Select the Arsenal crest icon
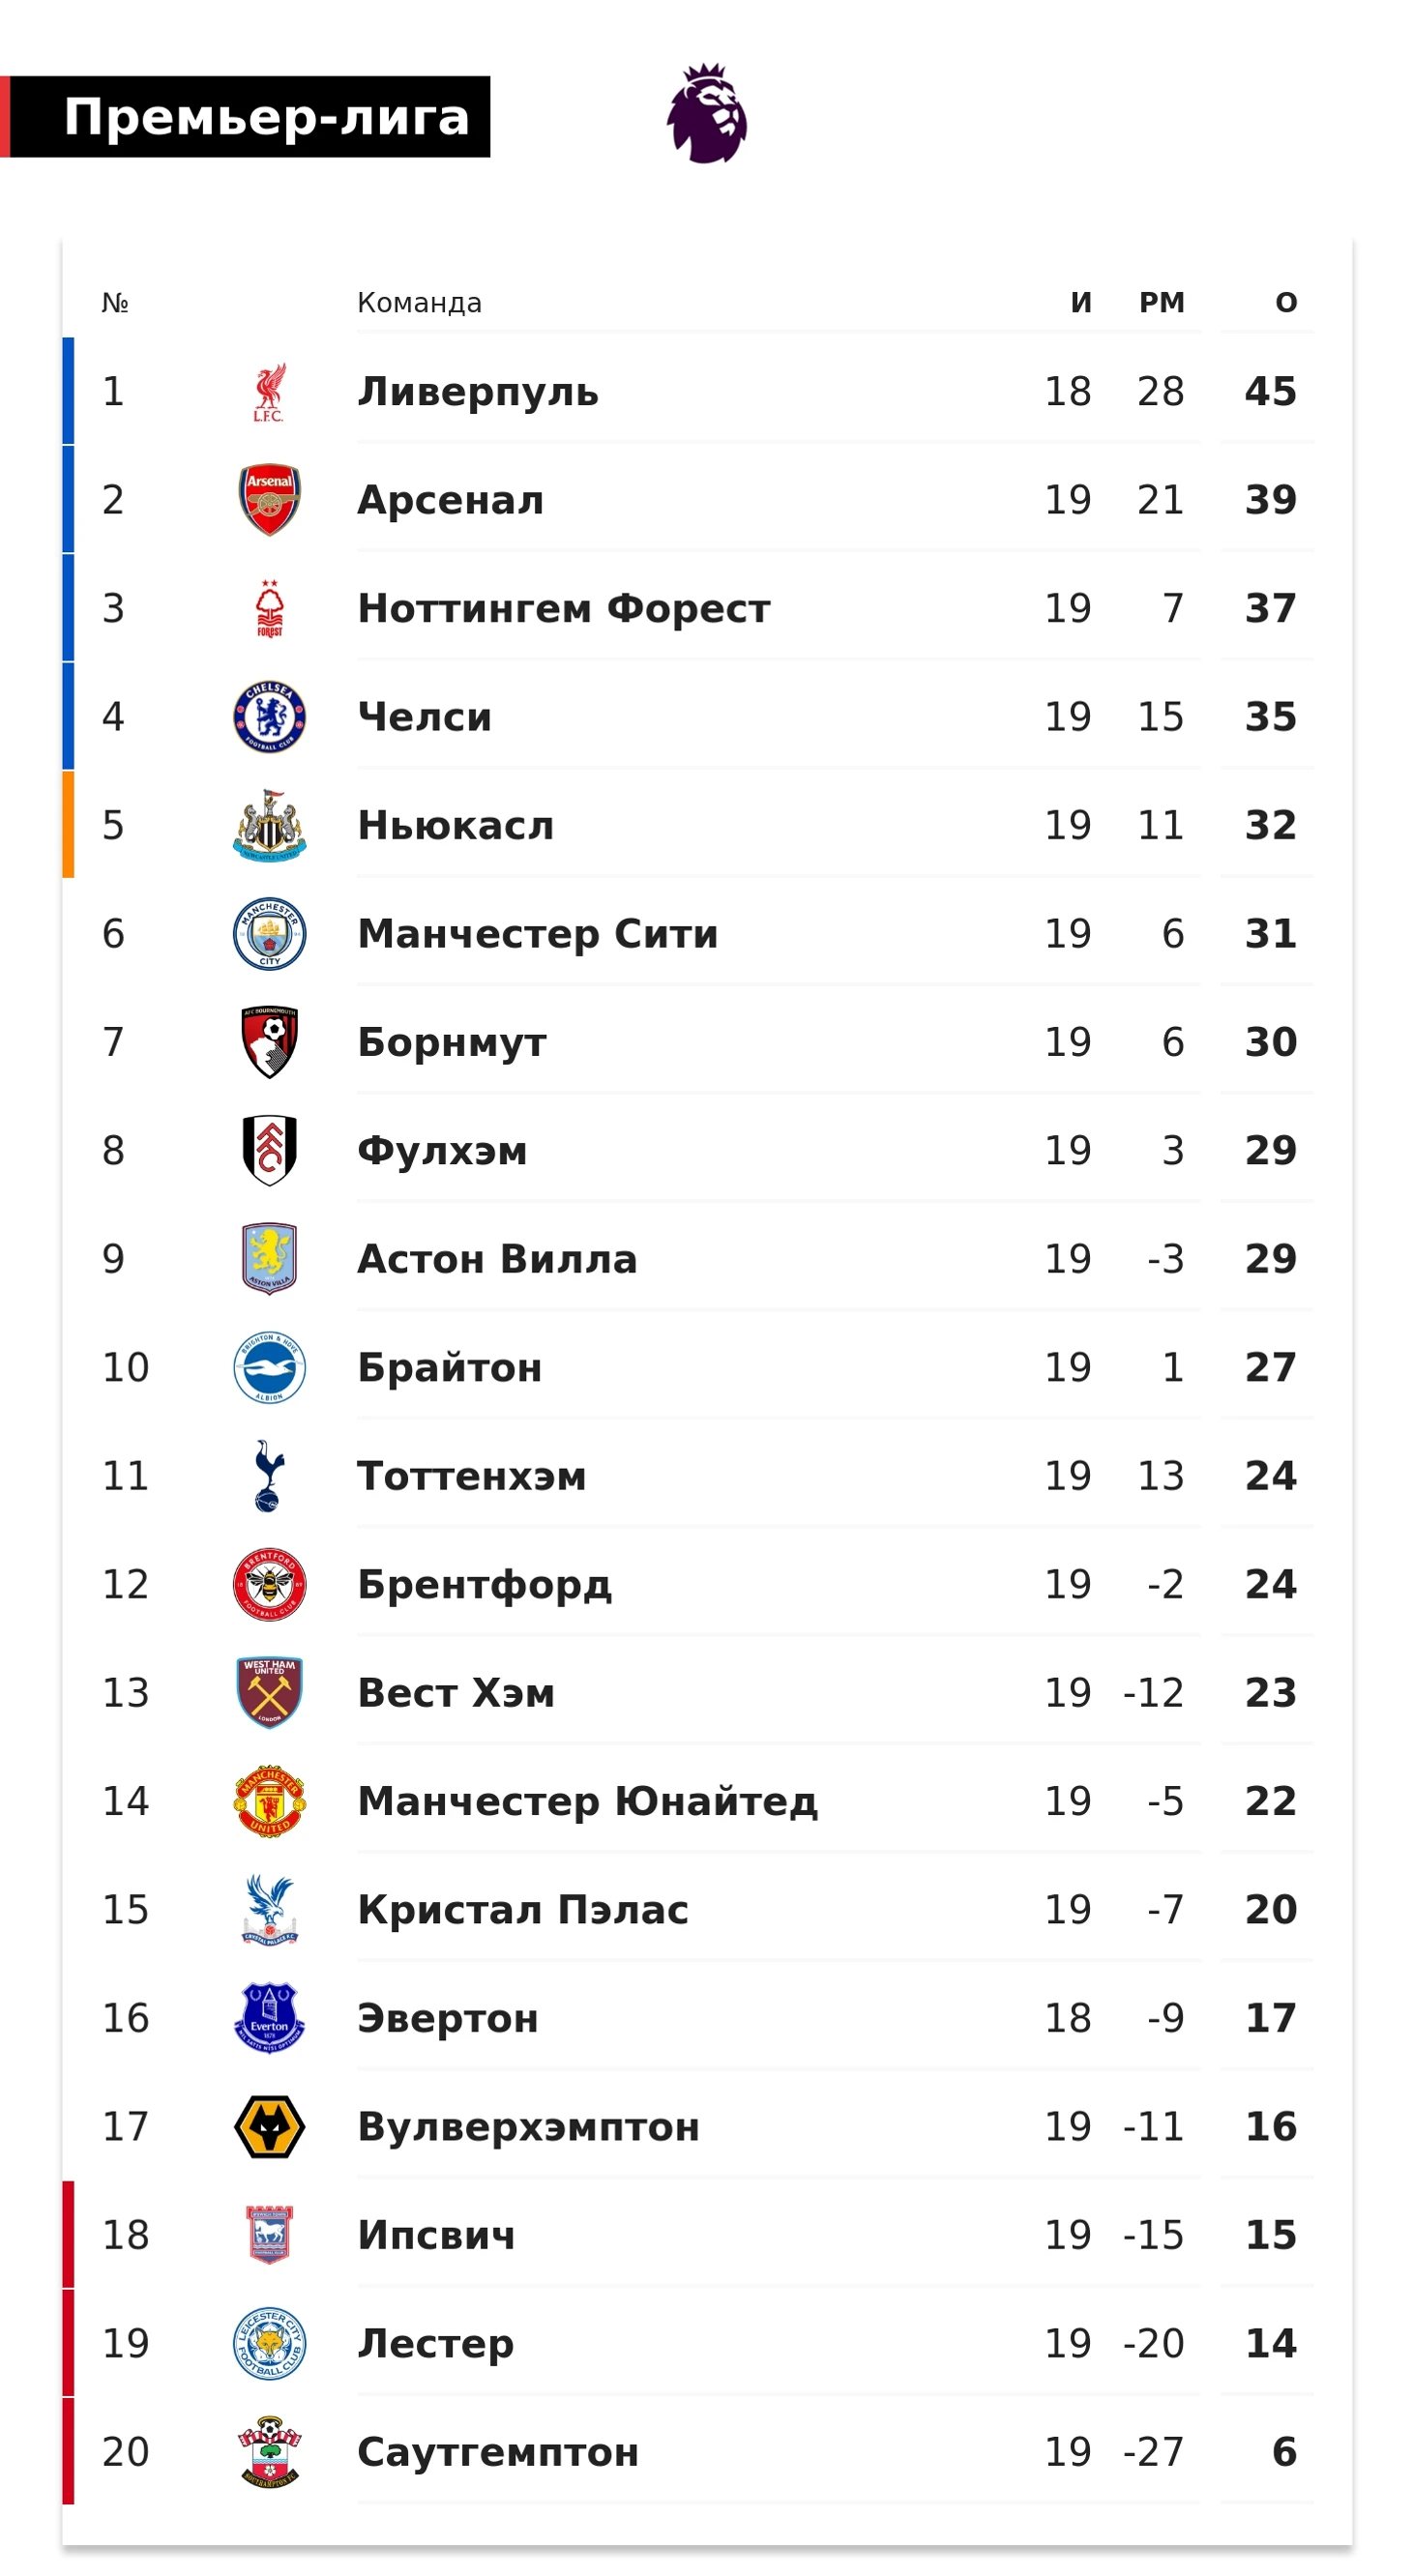Image resolution: width=1412 pixels, height=2576 pixels. pos(269,499)
